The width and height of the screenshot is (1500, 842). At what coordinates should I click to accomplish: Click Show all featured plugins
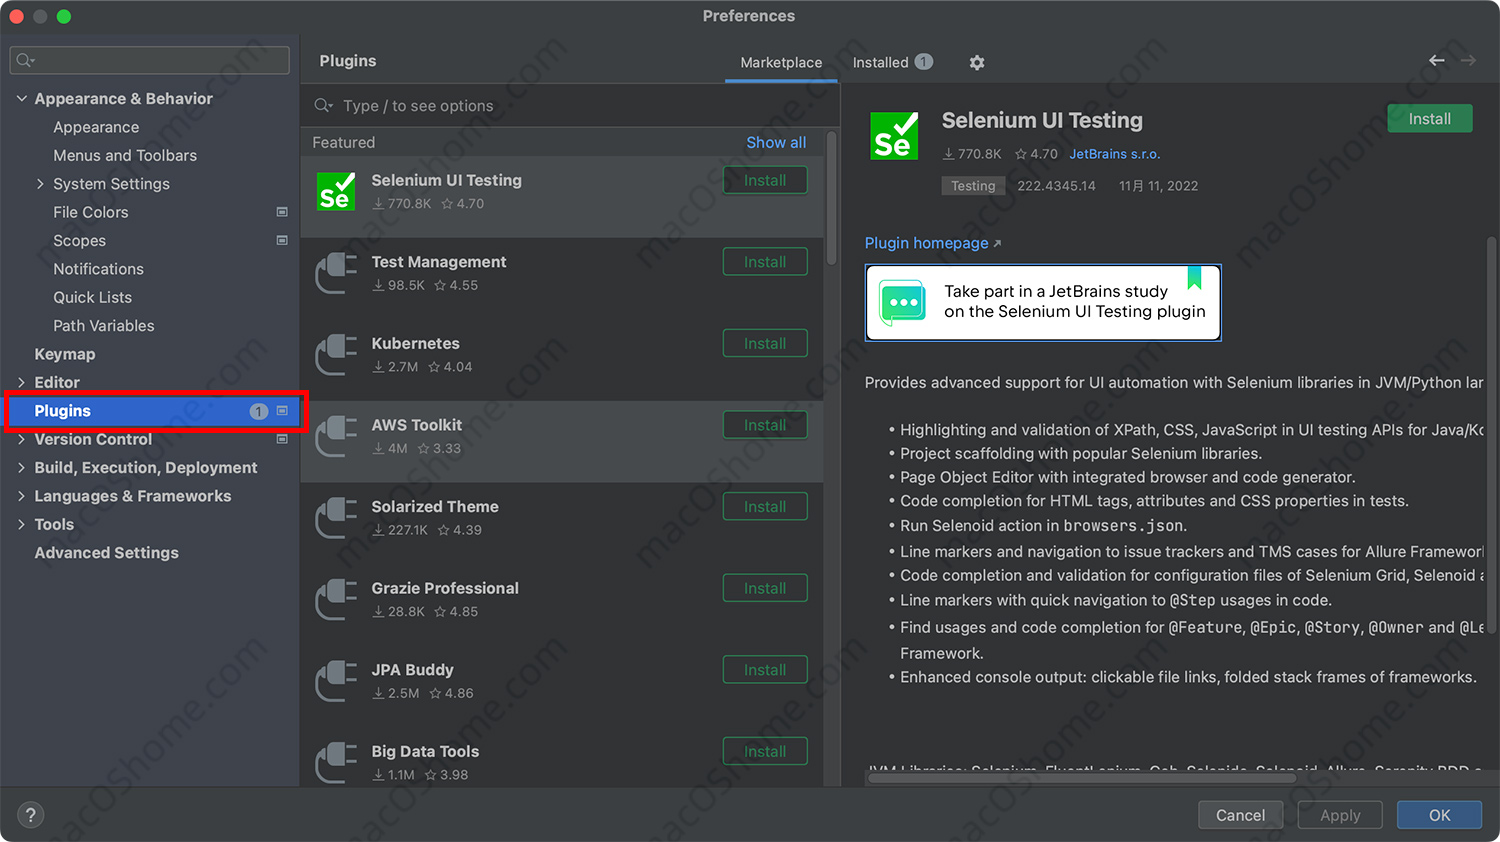coord(776,142)
